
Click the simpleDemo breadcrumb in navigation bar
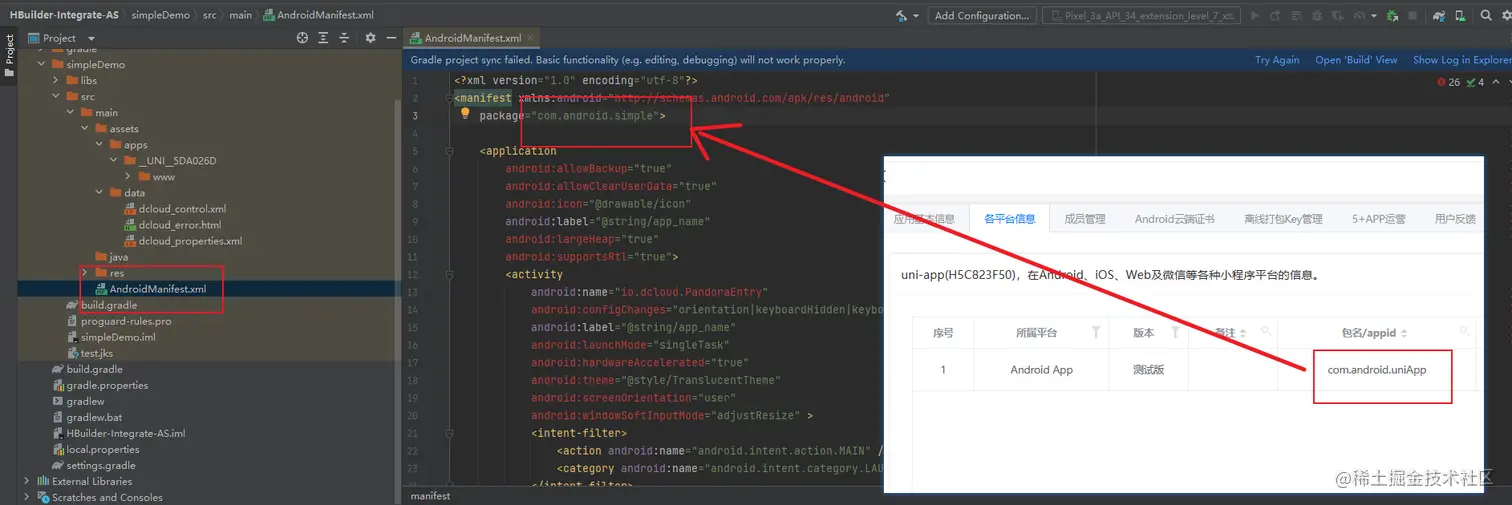[163, 16]
